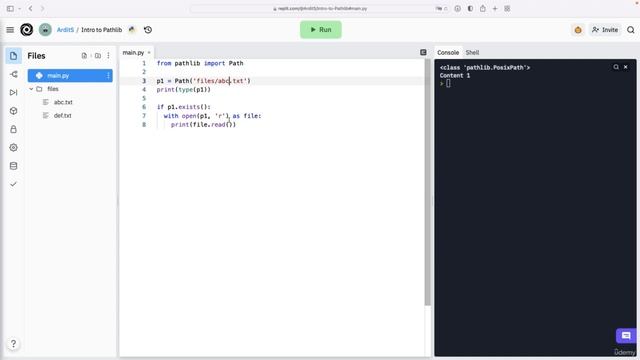Image resolution: width=640 pixels, height=360 pixels.
Task: Click the pathlib.PosixPath console output line
Action: (485, 68)
